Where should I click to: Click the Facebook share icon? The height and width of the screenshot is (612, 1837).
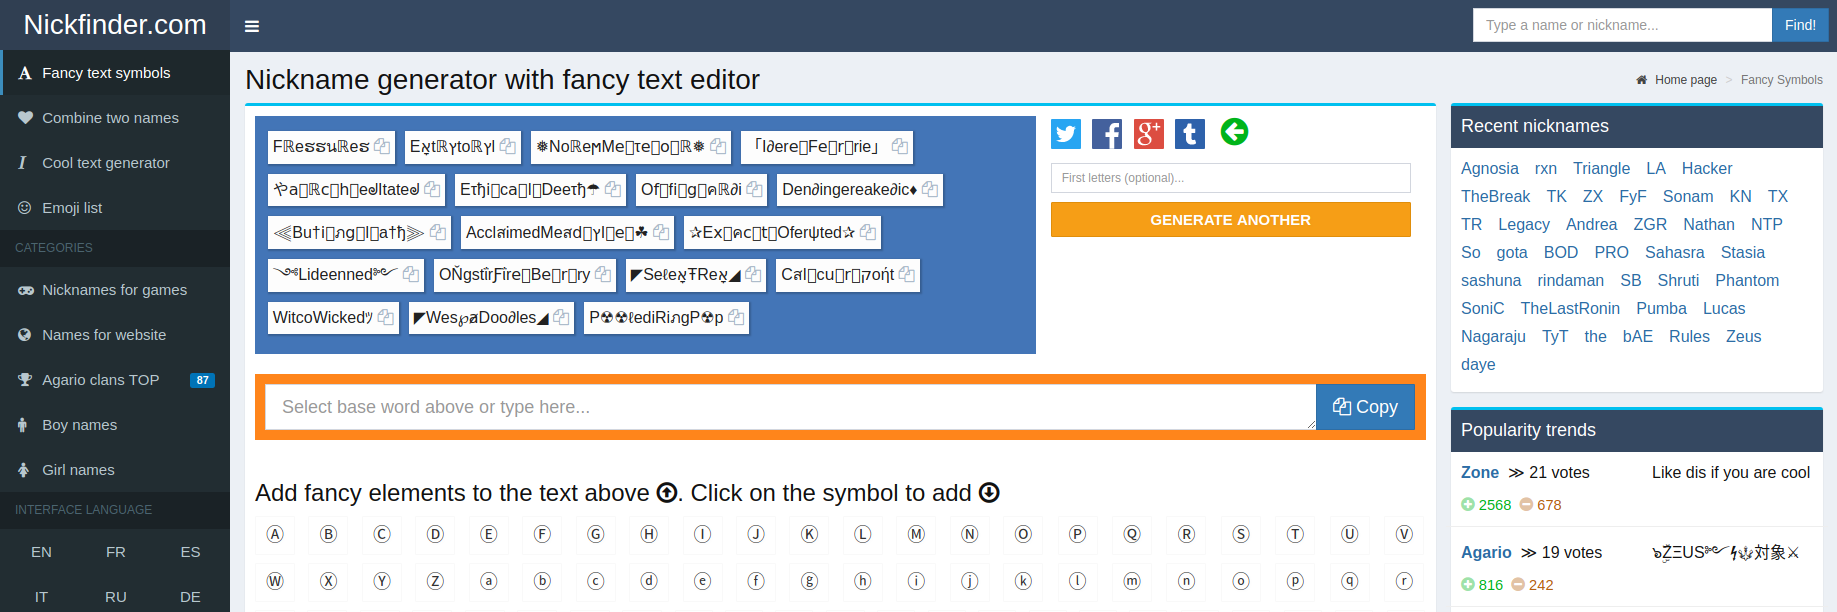[x=1107, y=134]
